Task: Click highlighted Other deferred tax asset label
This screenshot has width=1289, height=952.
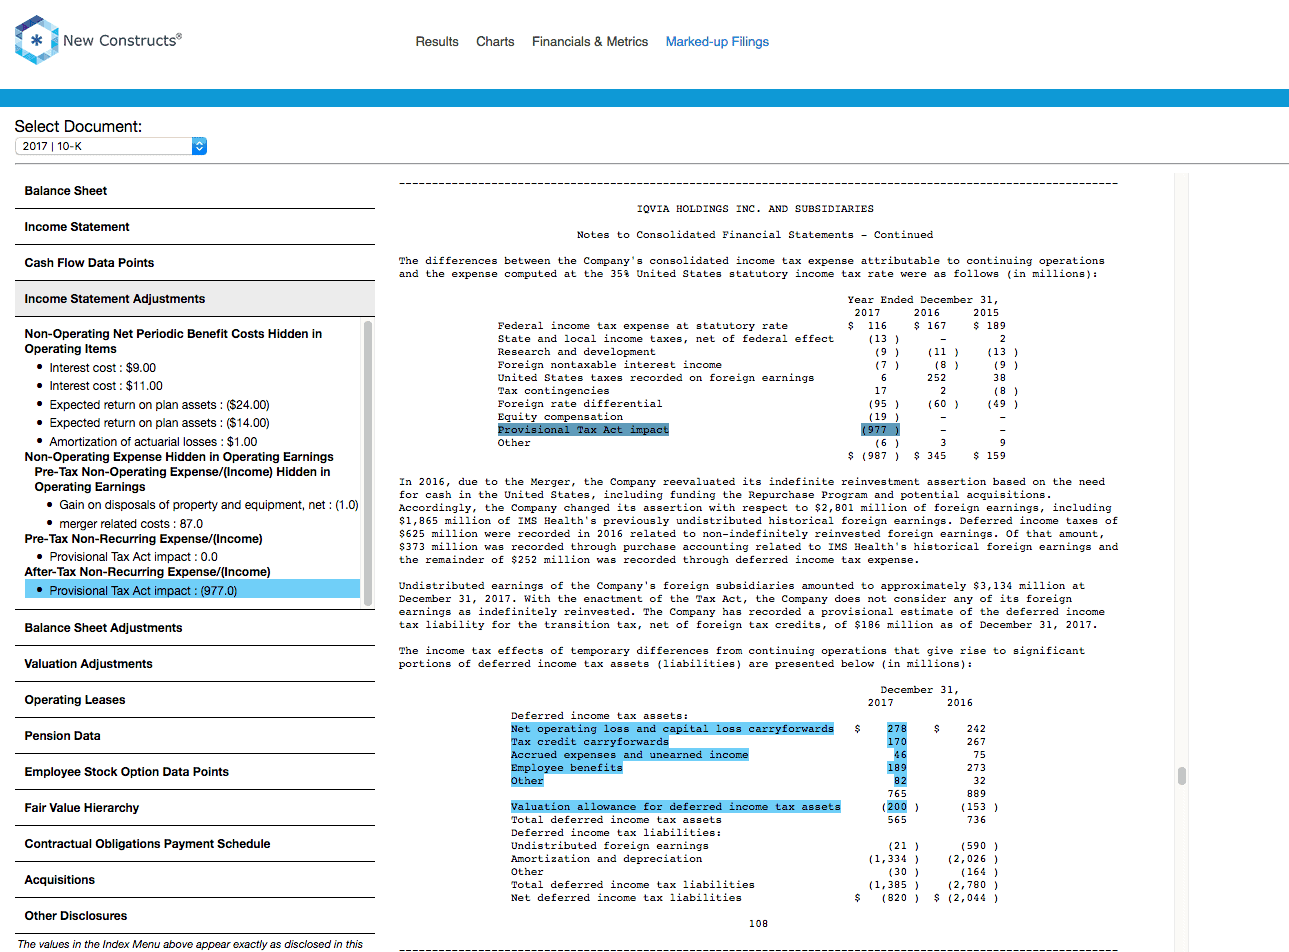Action: tap(527, 781)
